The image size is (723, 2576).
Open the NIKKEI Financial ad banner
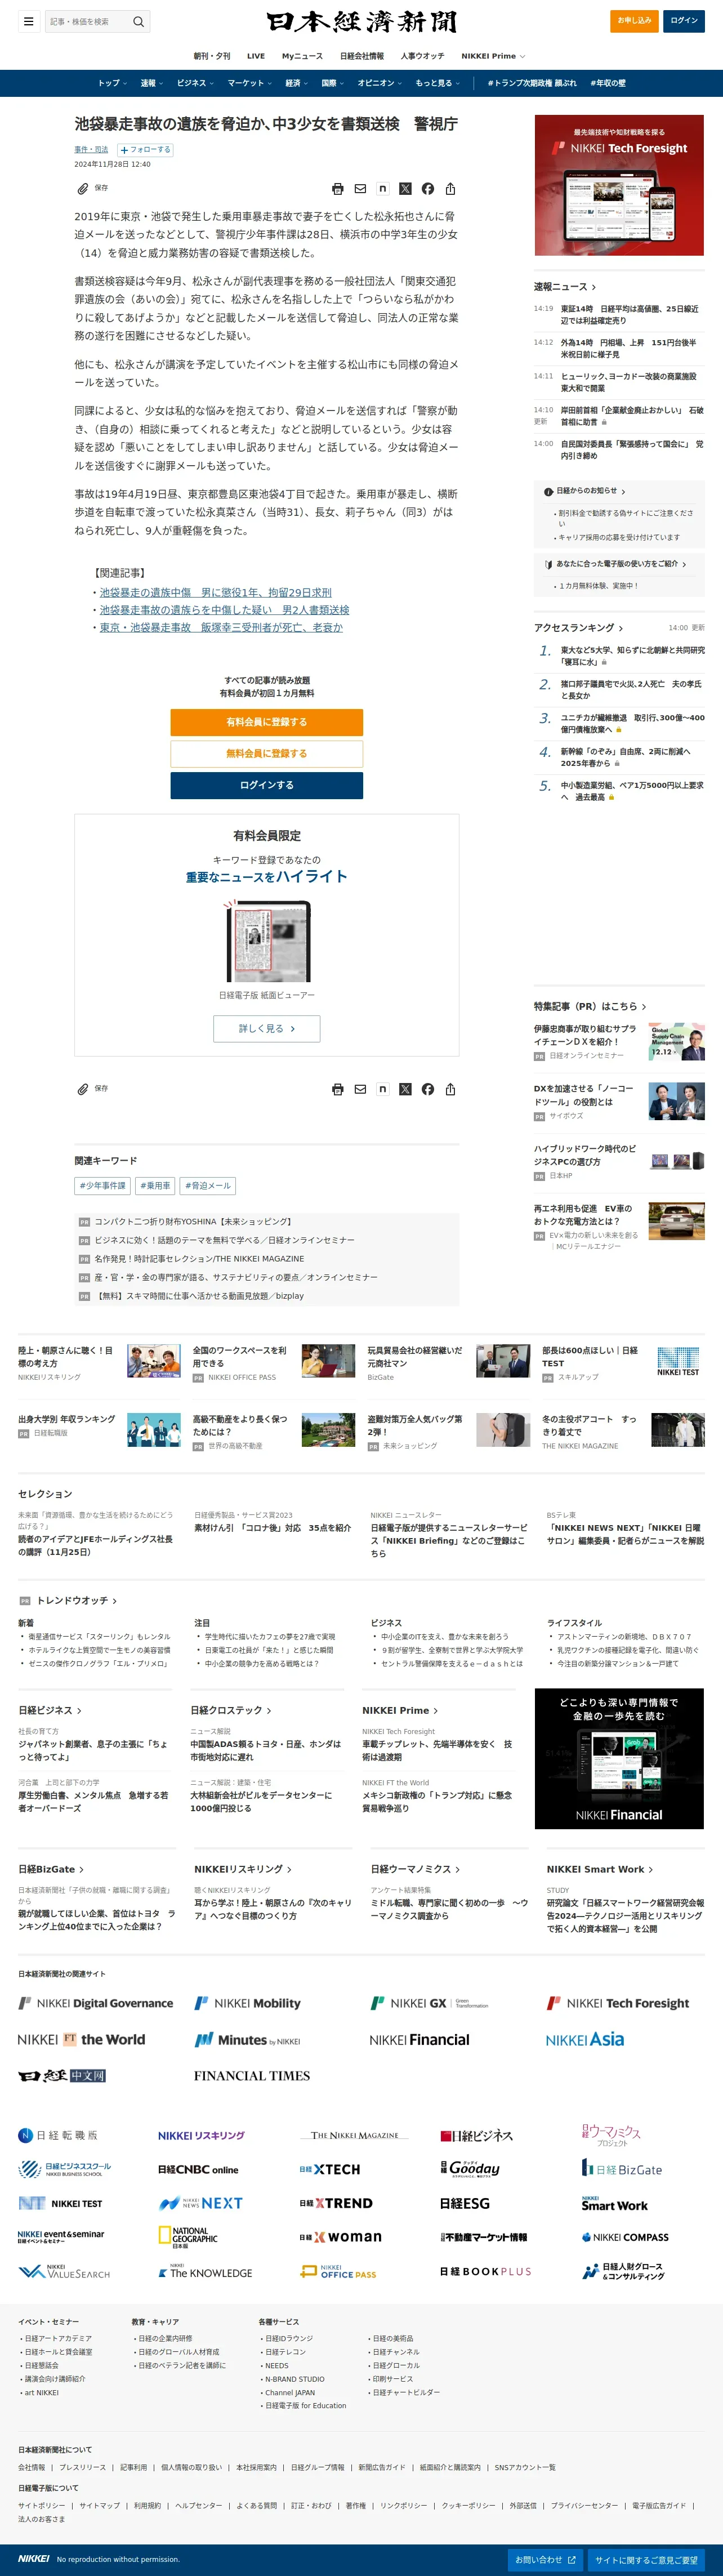pyautogui.click(x=619, y=1758)
